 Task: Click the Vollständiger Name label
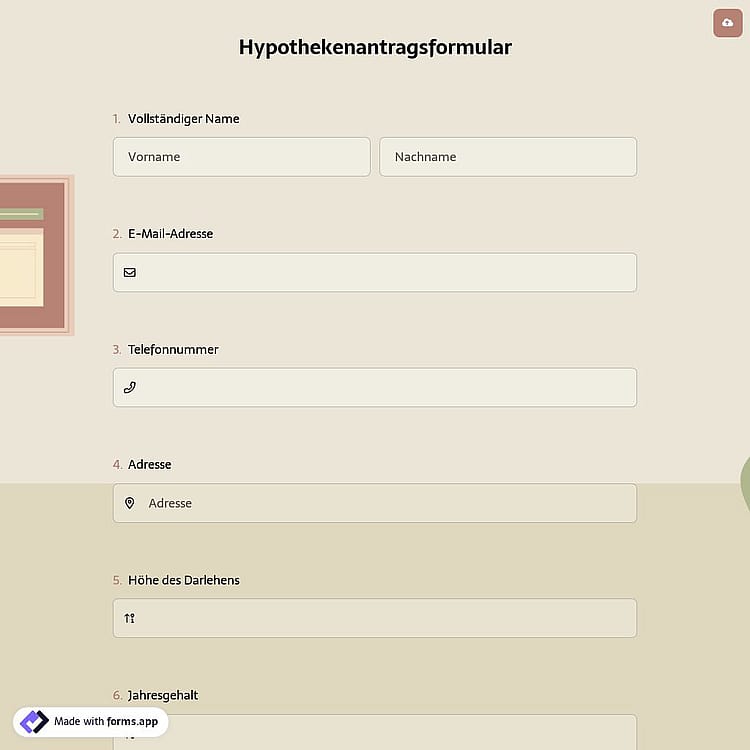tap(184, 119)
